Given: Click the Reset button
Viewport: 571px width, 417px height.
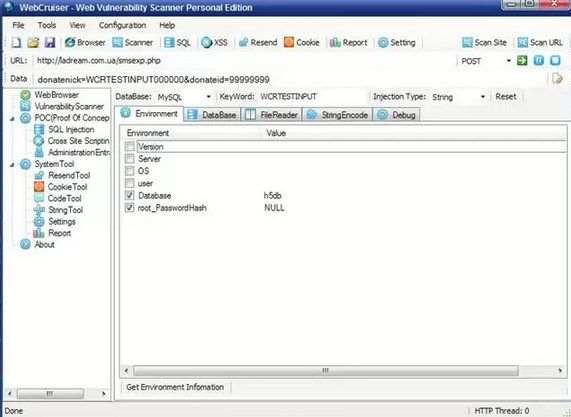Looking at the screenshot, I should click(505, 97).
